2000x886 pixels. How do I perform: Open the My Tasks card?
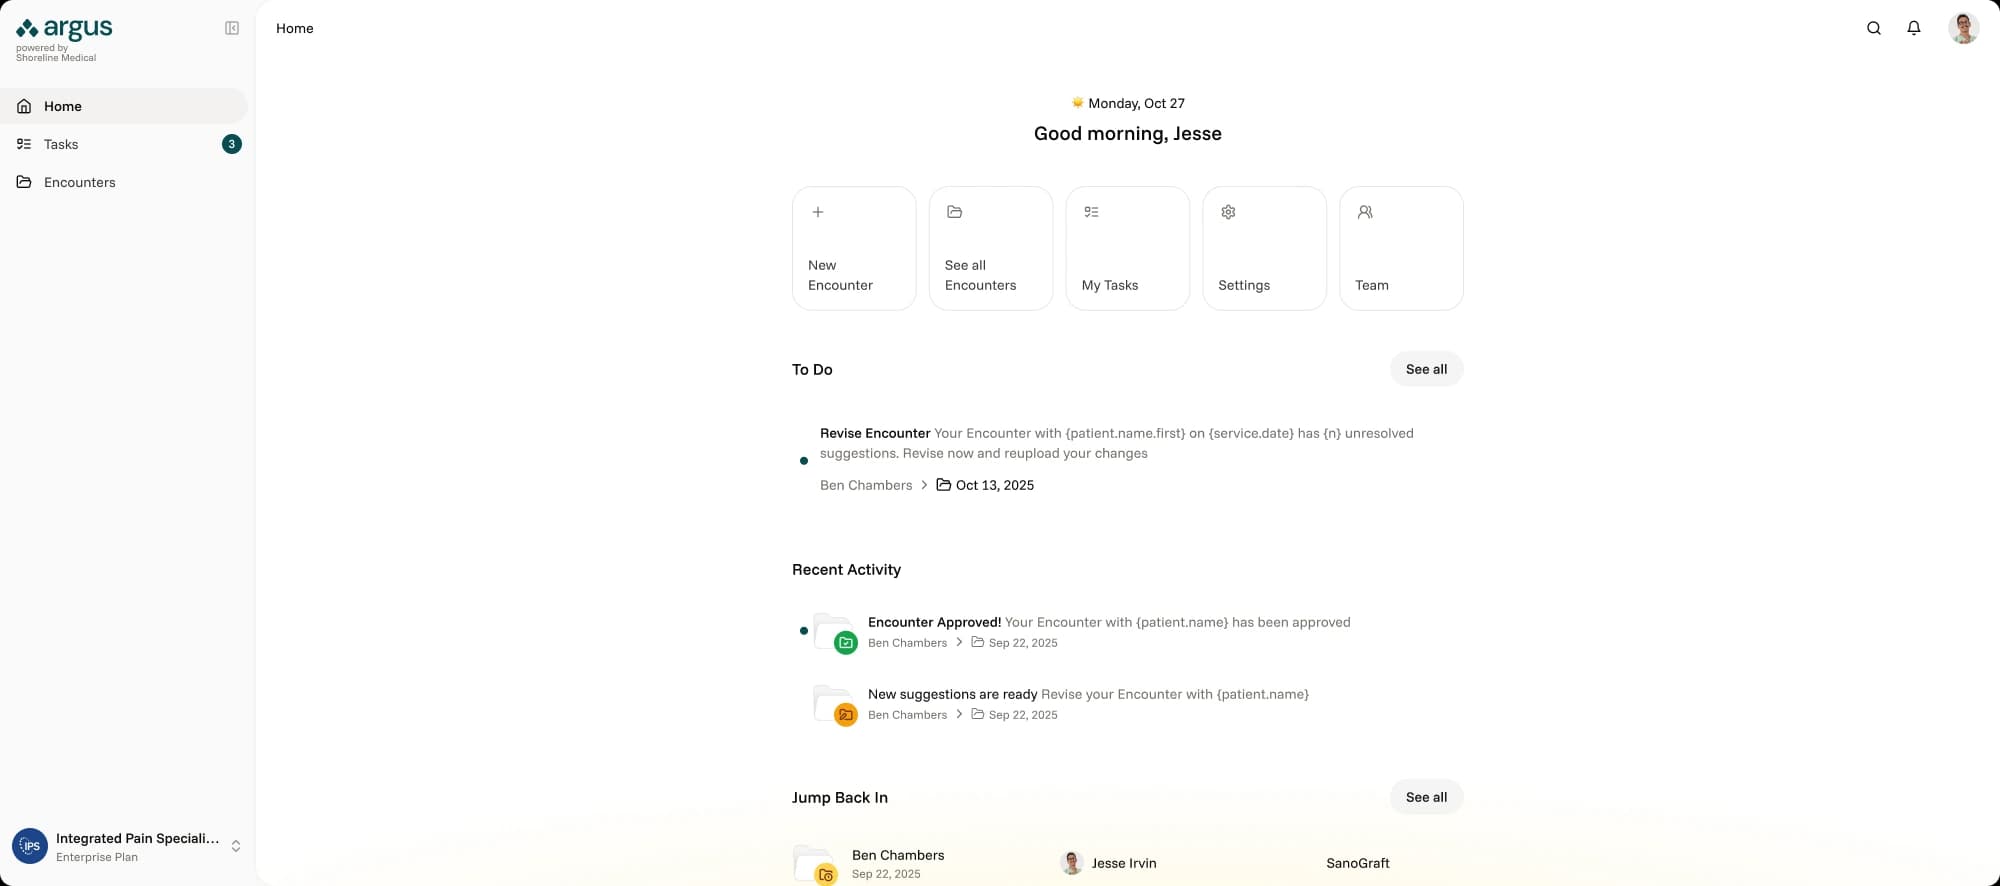pos(1127,248)
